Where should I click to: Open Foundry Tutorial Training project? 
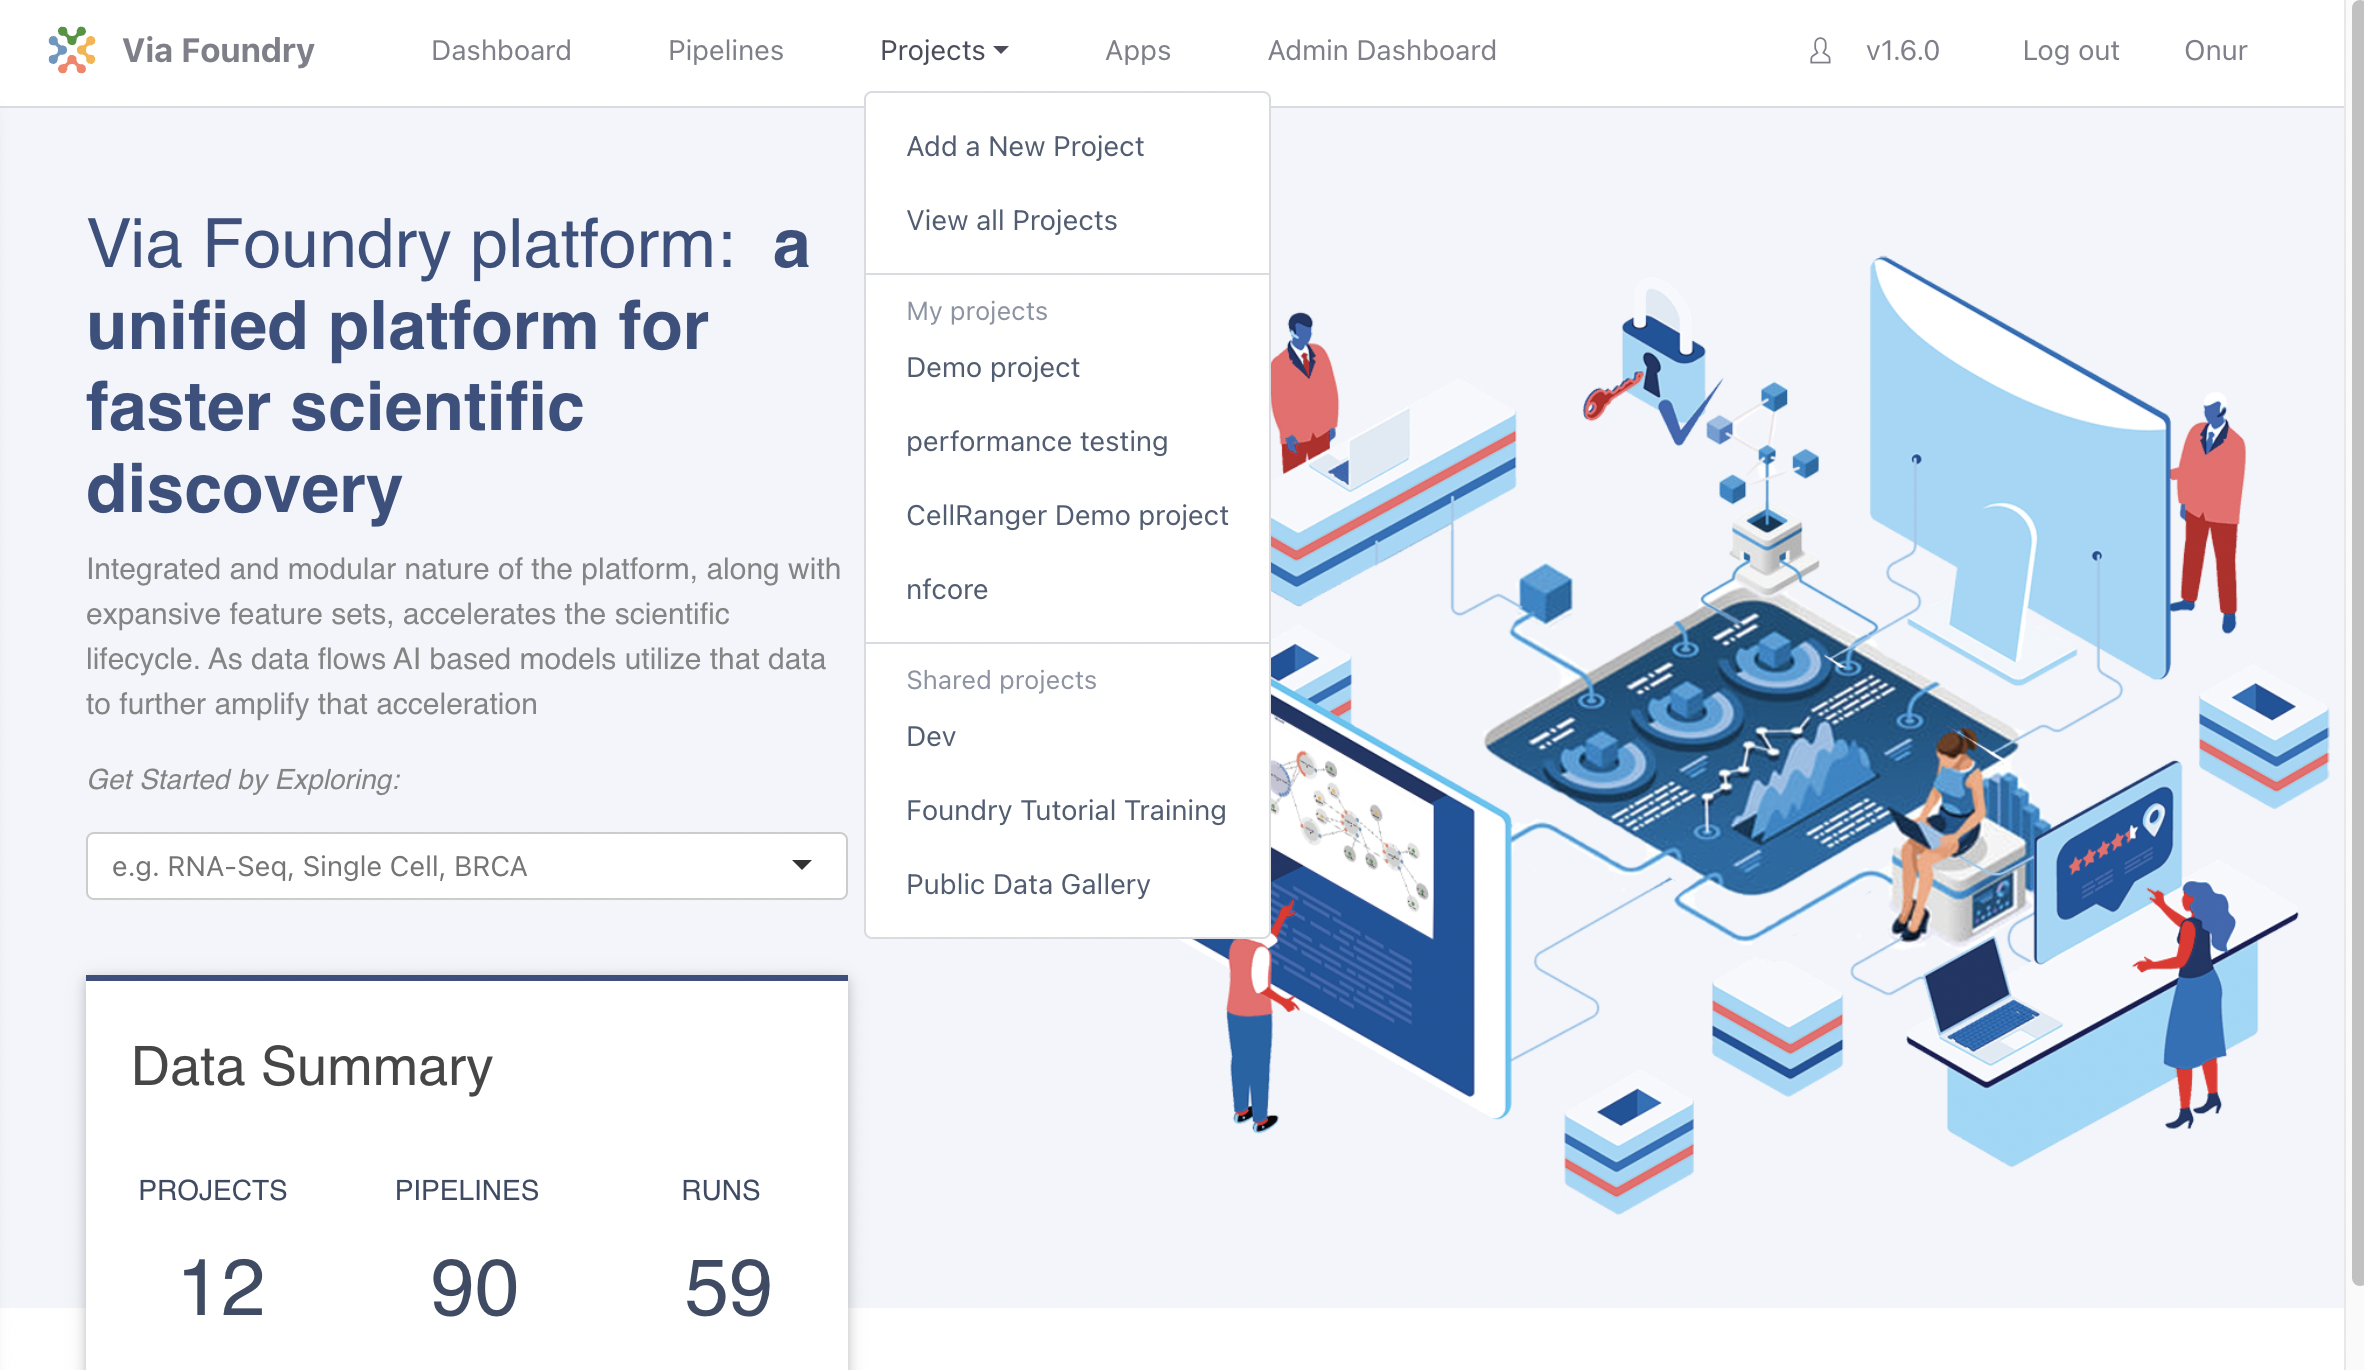[x=1067, y=811]
